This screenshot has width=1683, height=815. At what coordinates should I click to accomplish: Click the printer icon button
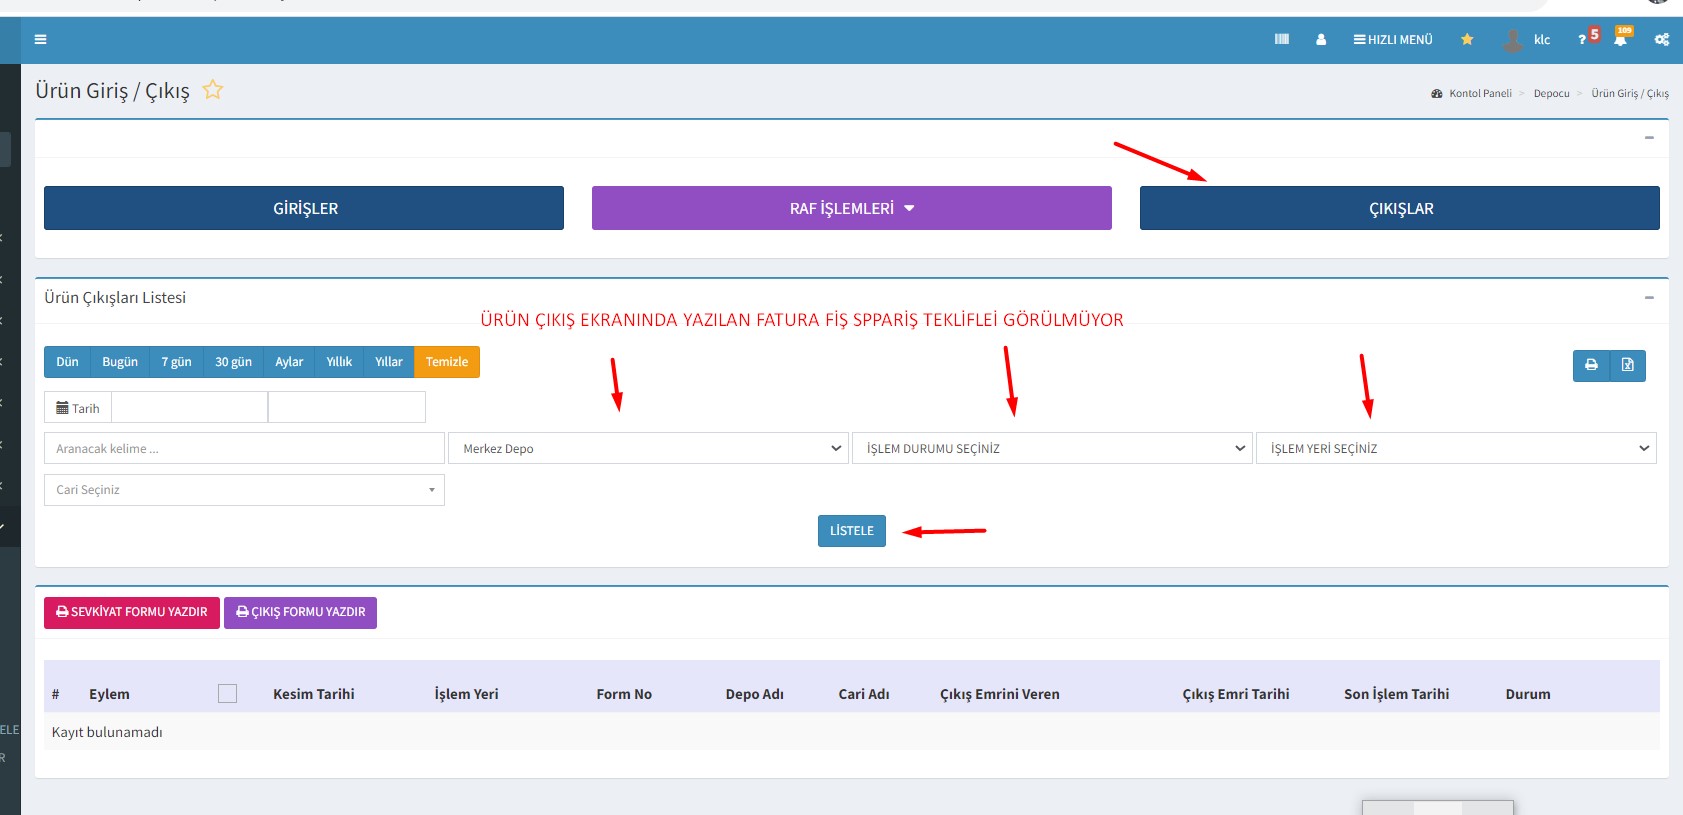click(1591, 365)
